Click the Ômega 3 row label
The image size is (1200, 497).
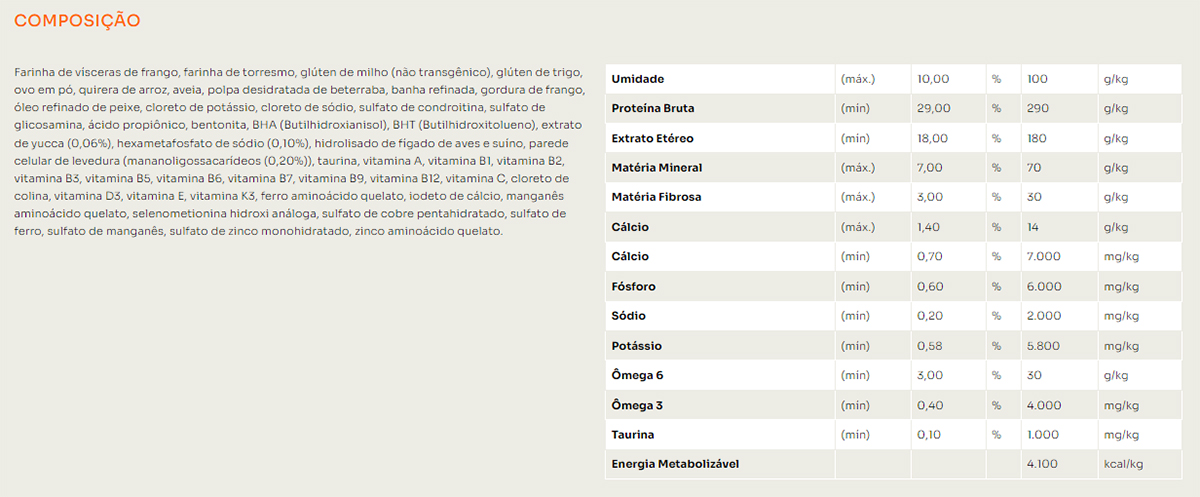(638, 406)
